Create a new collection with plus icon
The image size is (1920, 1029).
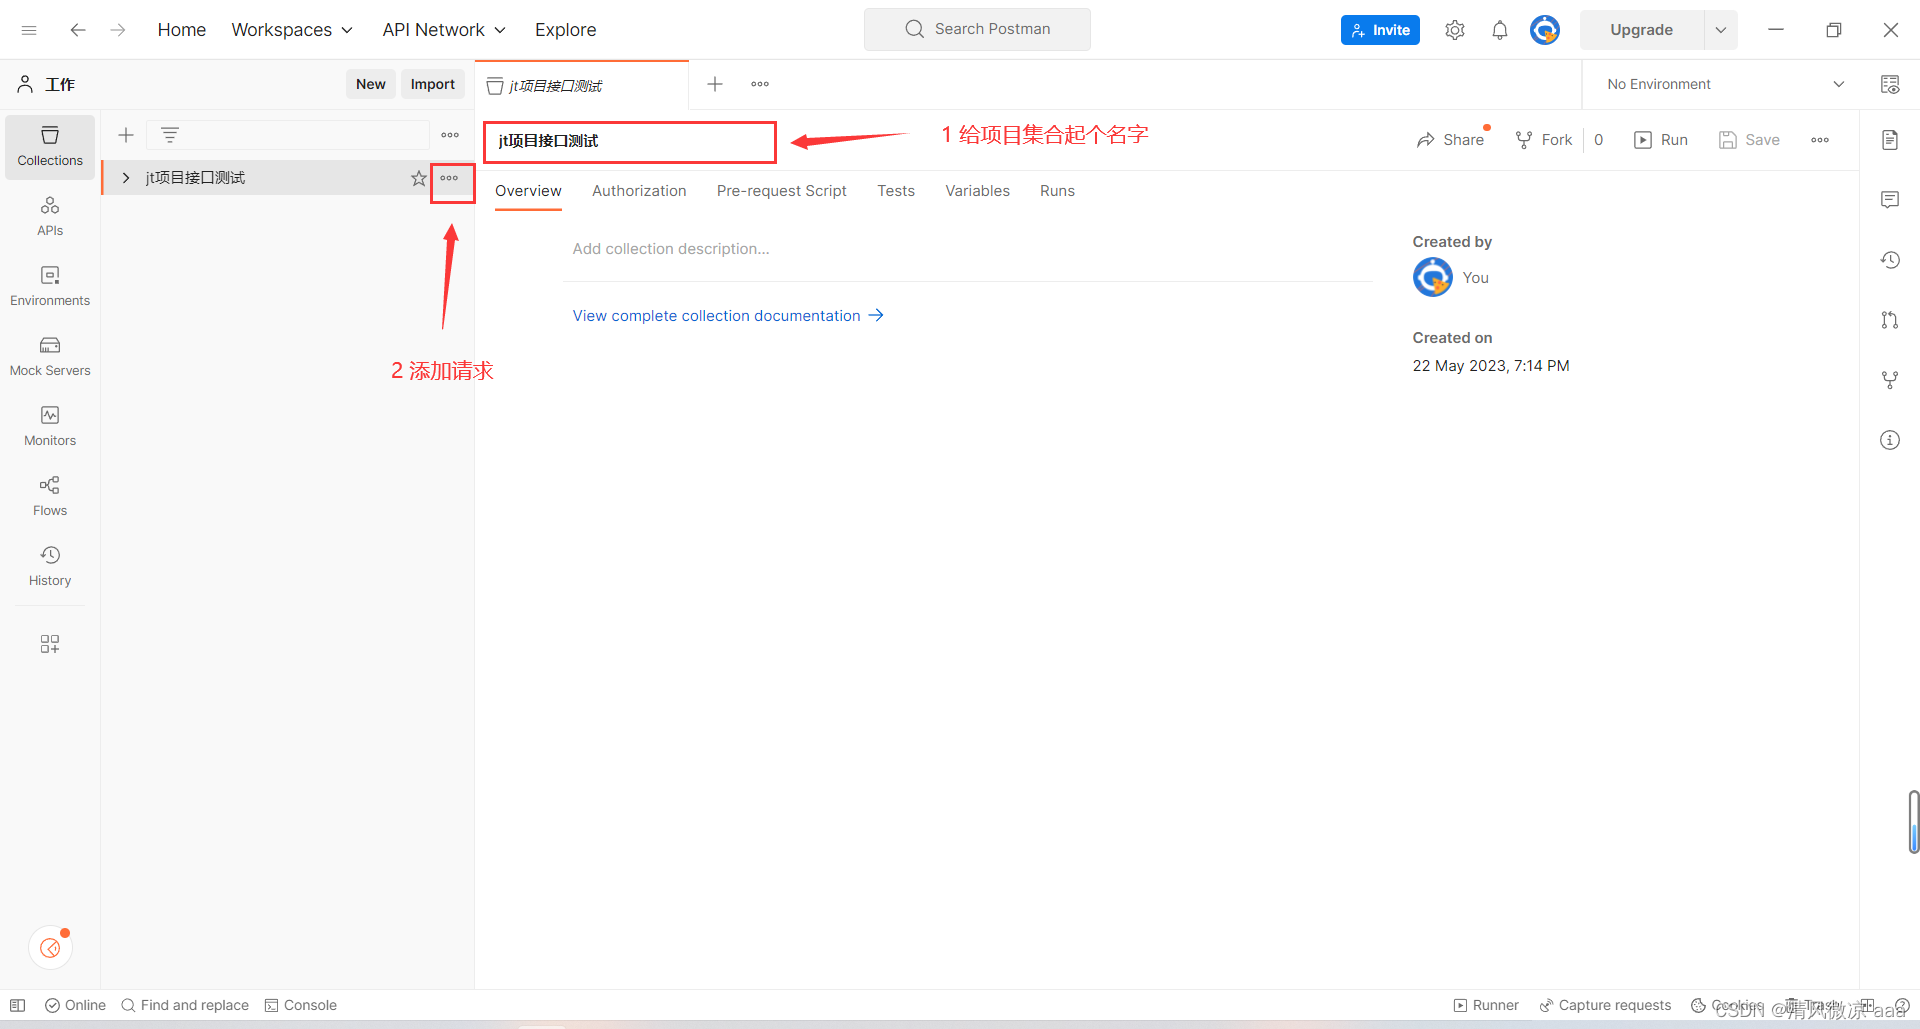click(126, 135)
